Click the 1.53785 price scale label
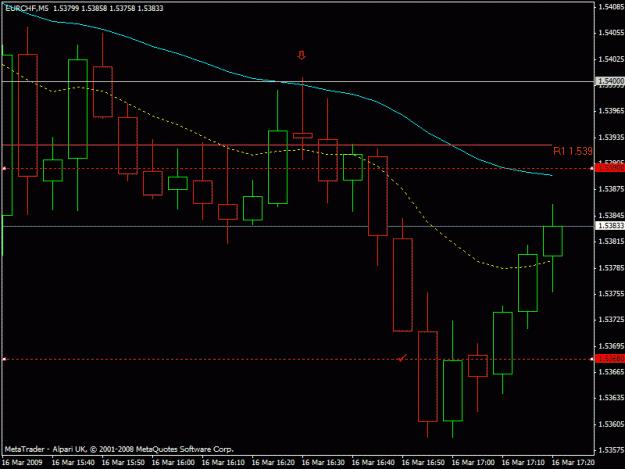625x469 pixels. click(x=611, y=268)
